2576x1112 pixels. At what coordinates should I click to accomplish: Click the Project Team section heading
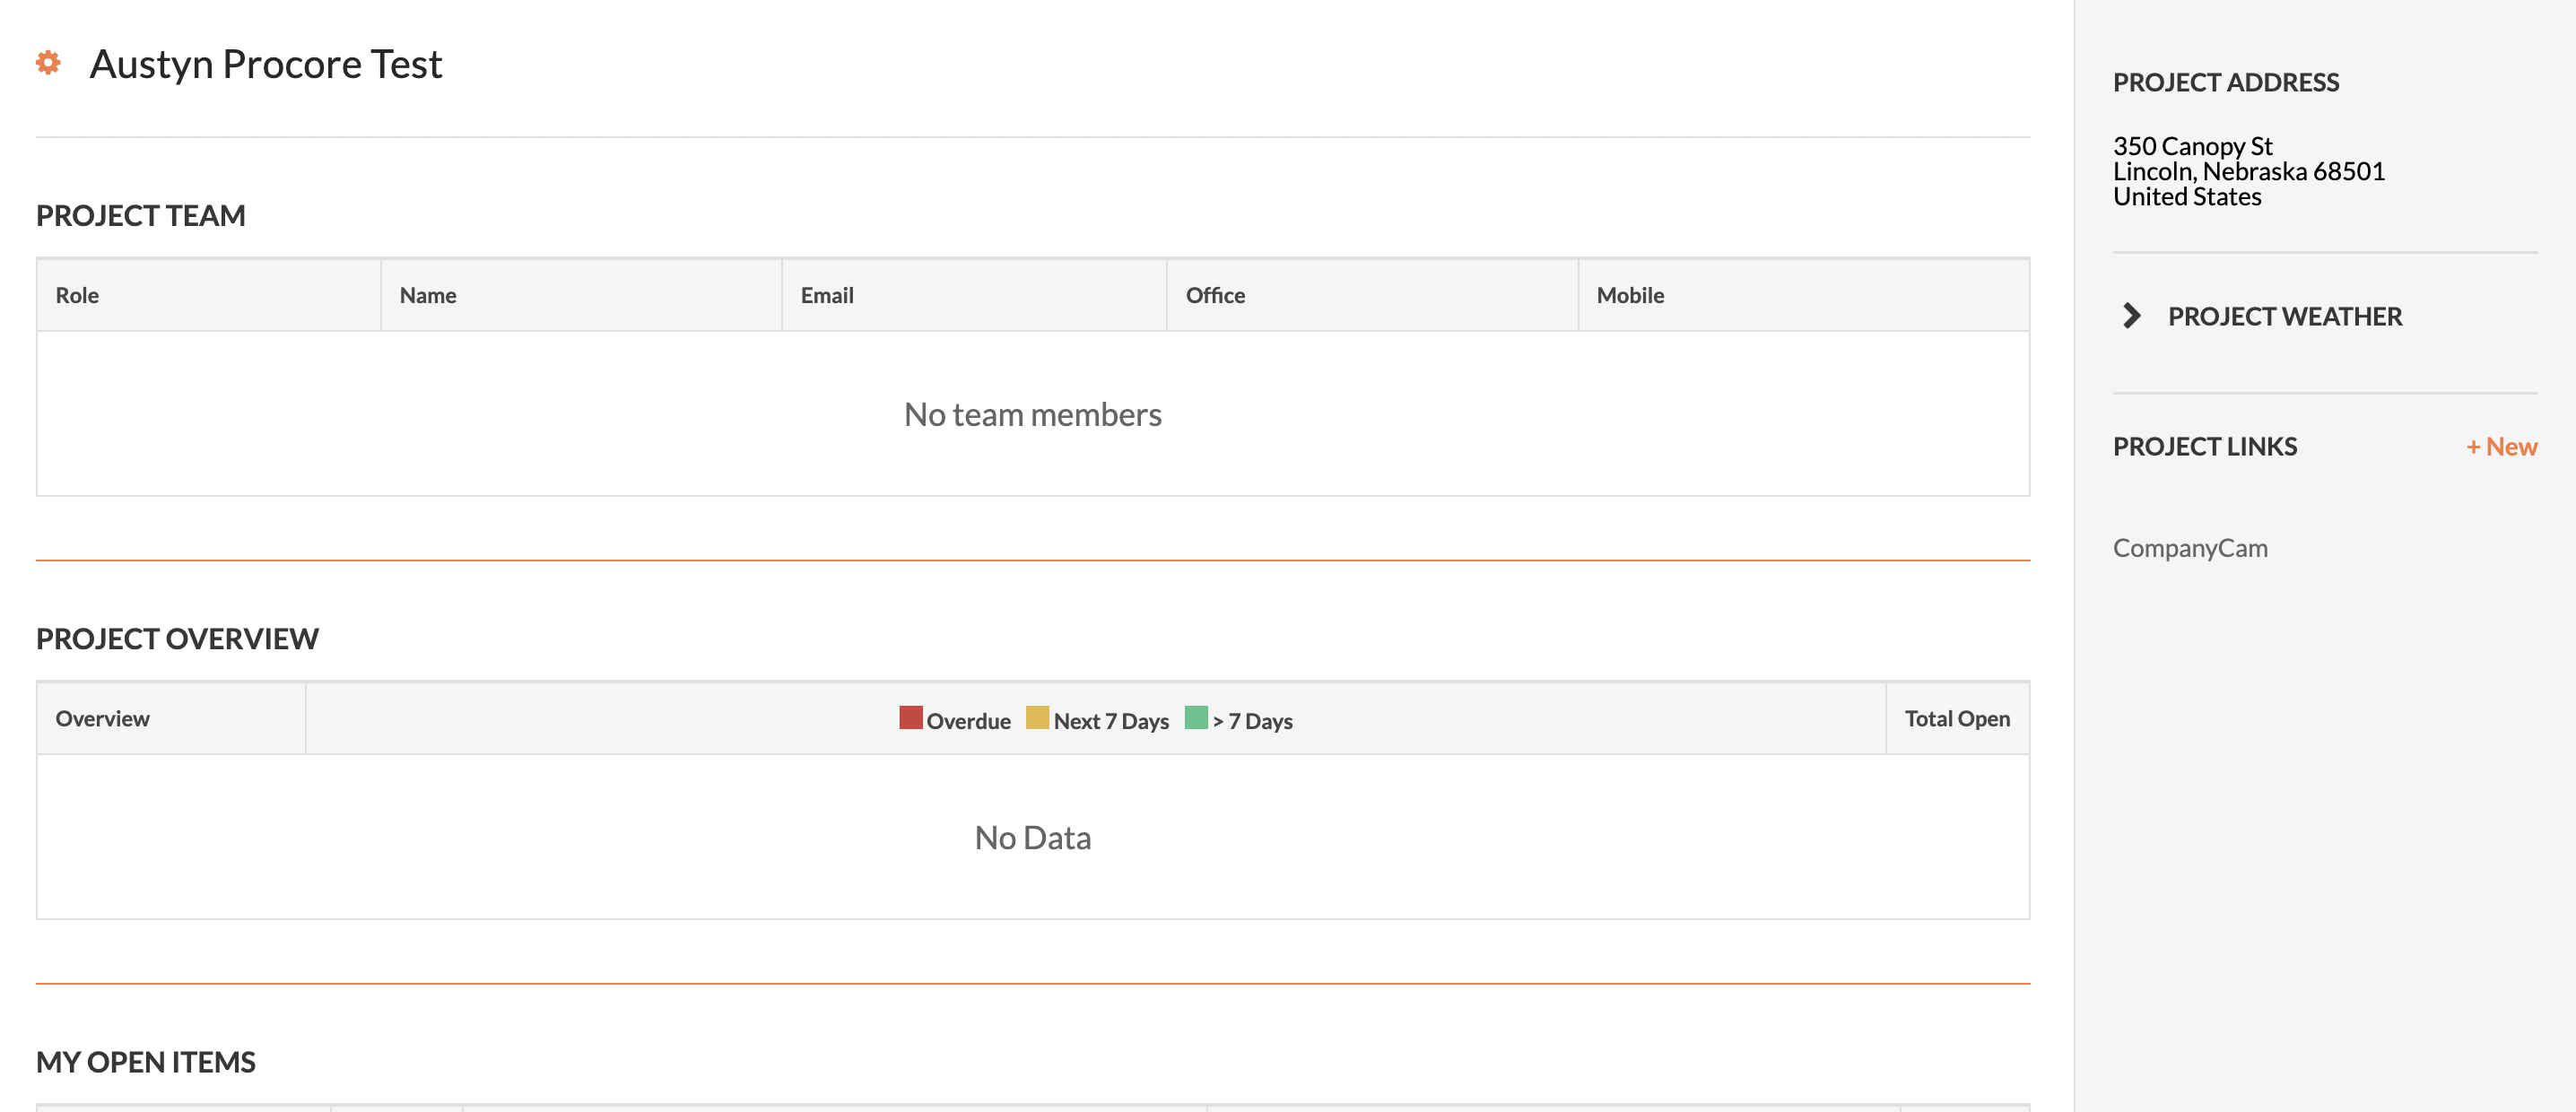pos(140,215)
